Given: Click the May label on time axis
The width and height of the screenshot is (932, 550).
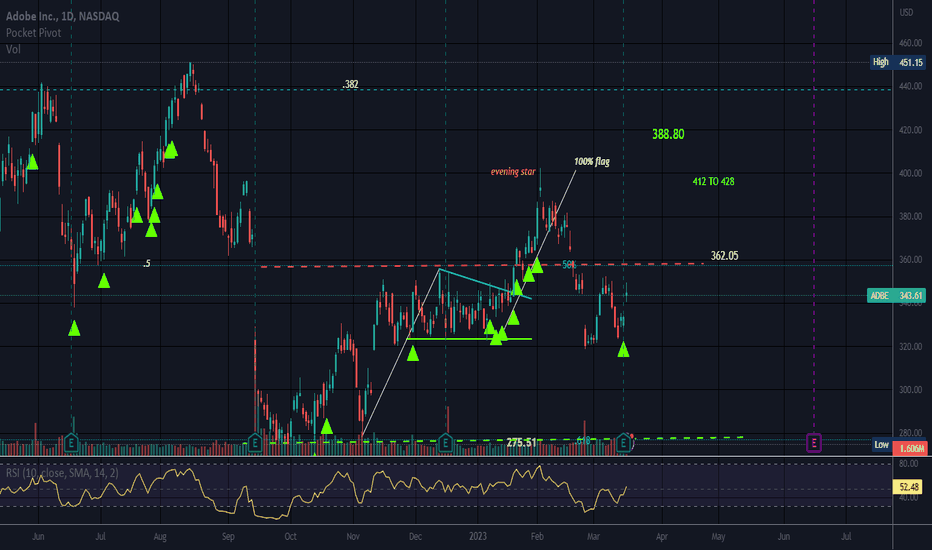Looking at the screenshot, I should pyautogui.click(x=718, y=536).
